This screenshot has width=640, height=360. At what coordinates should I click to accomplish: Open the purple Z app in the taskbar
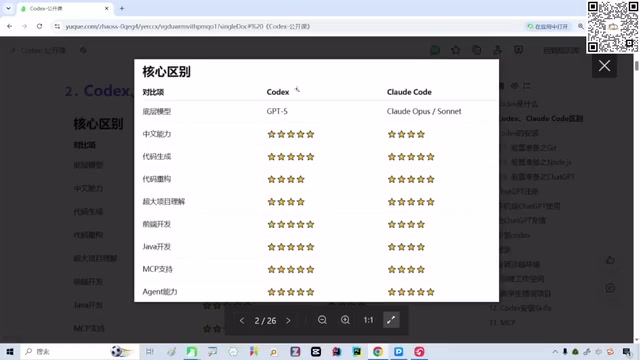[x=295, y=352]
